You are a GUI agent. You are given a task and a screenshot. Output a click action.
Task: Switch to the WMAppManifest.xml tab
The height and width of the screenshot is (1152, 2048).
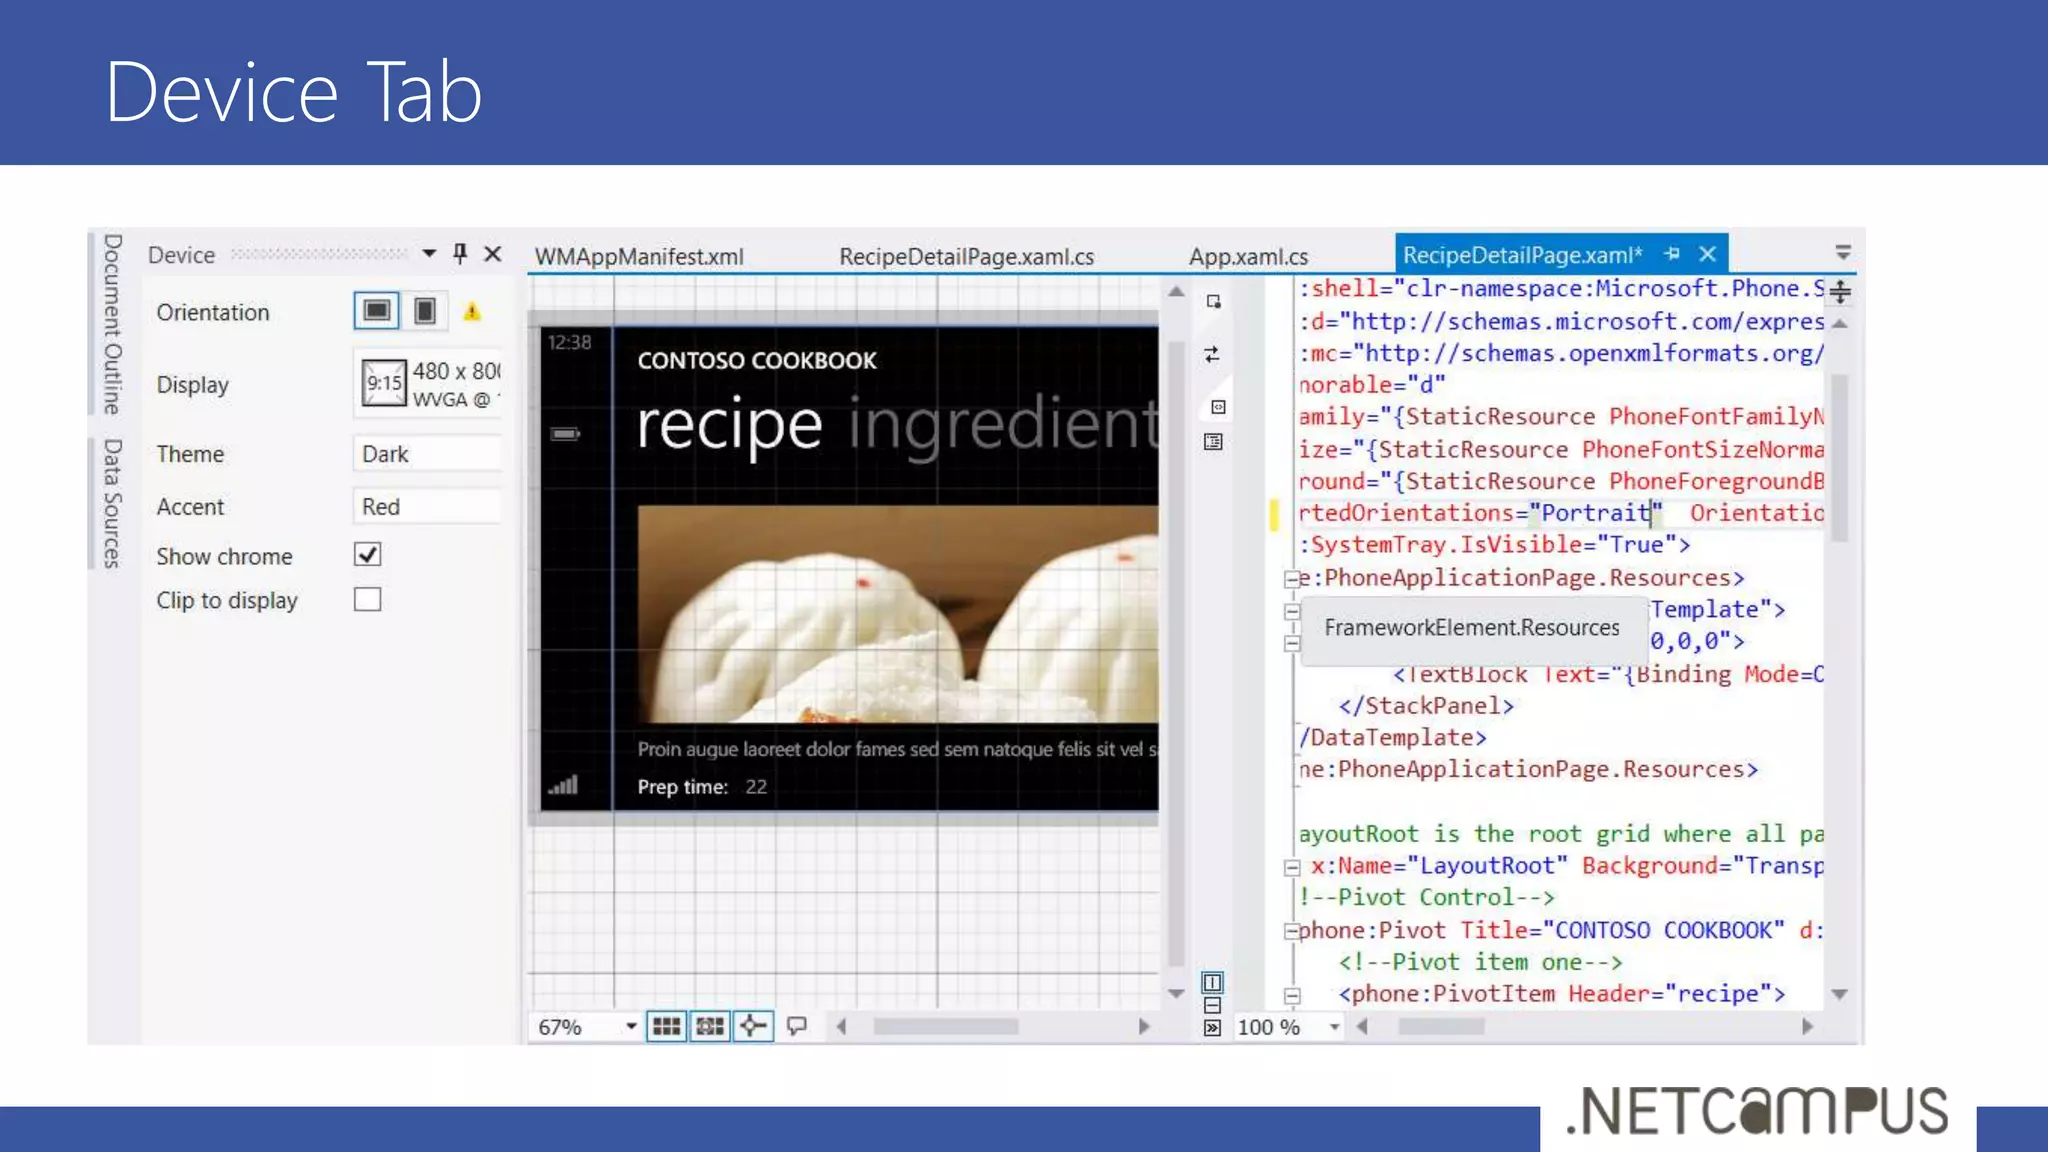tap(639, 256)
